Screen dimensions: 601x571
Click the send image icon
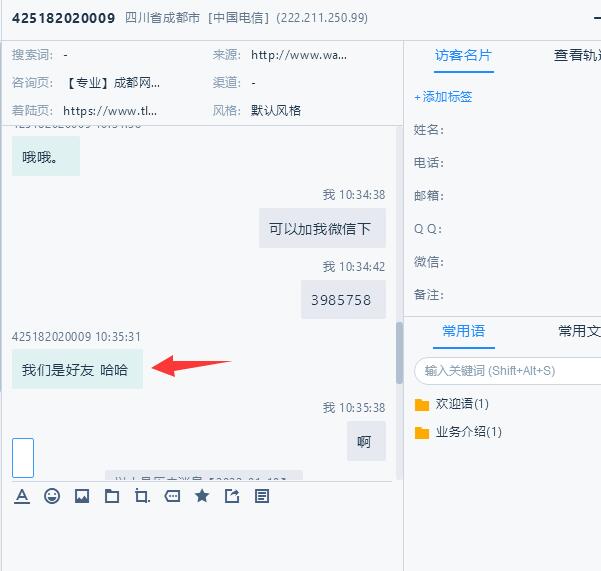coord(82,496)
